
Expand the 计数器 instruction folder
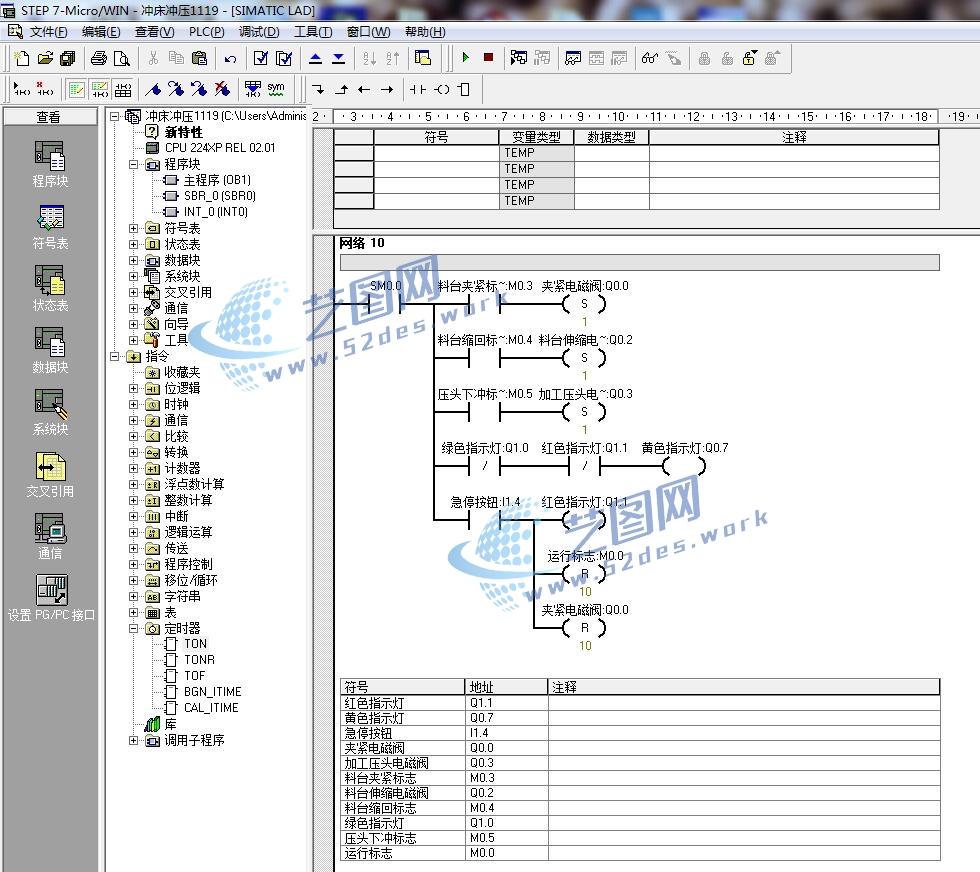133,468
